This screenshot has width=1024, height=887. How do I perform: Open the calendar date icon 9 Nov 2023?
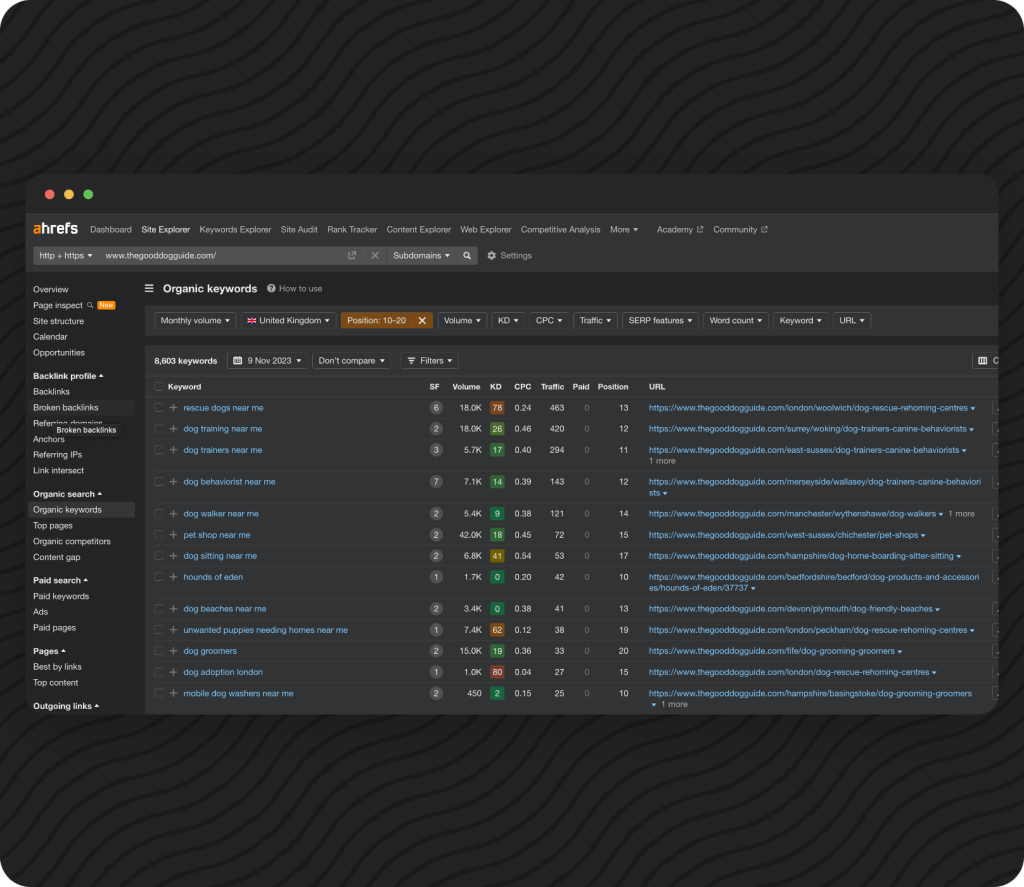pyautogui.click(x=238, y=361)
